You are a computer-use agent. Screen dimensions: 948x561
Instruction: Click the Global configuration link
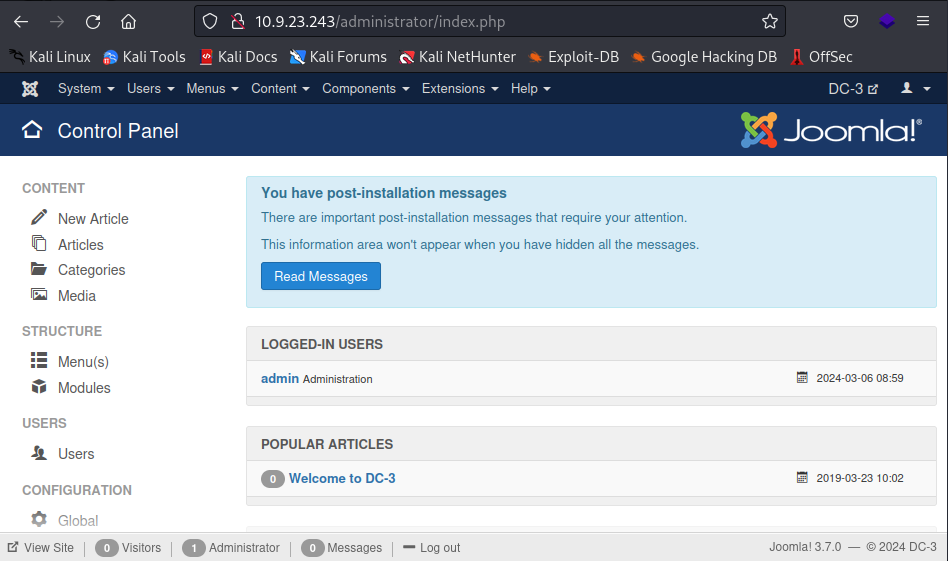tap(78, 520)
